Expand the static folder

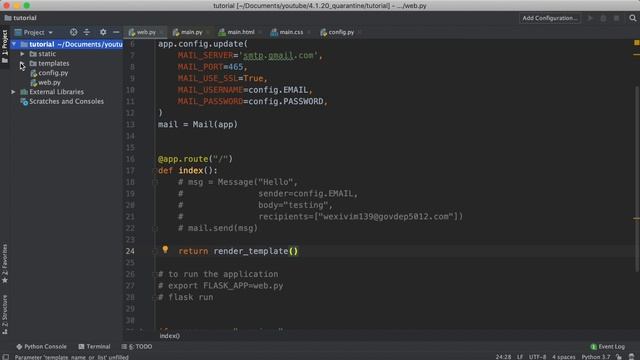pos(22,54)
